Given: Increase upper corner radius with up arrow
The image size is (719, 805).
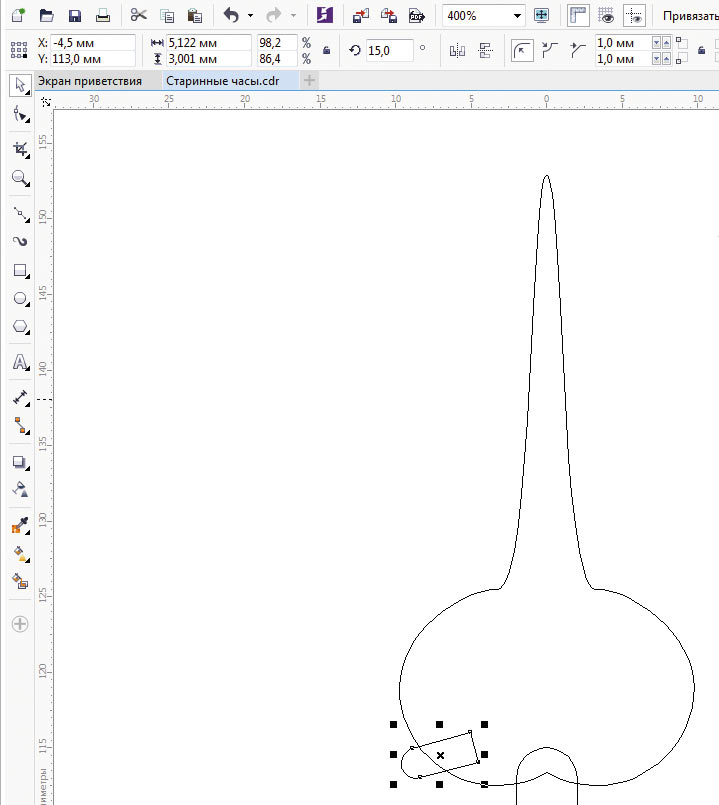Looking at the screenshot, I should click(x=666, y=43).
